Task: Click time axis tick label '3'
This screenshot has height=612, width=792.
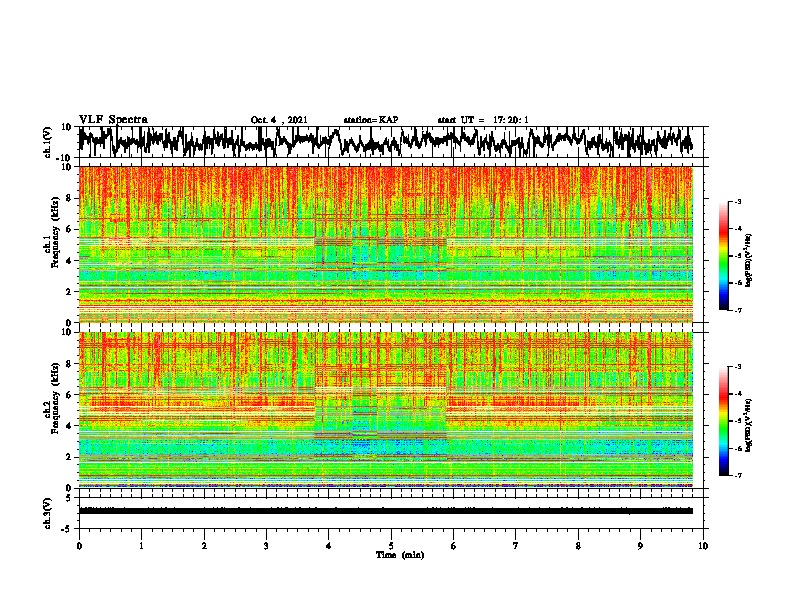Action: pyautogui.click(x=266, y=545)
